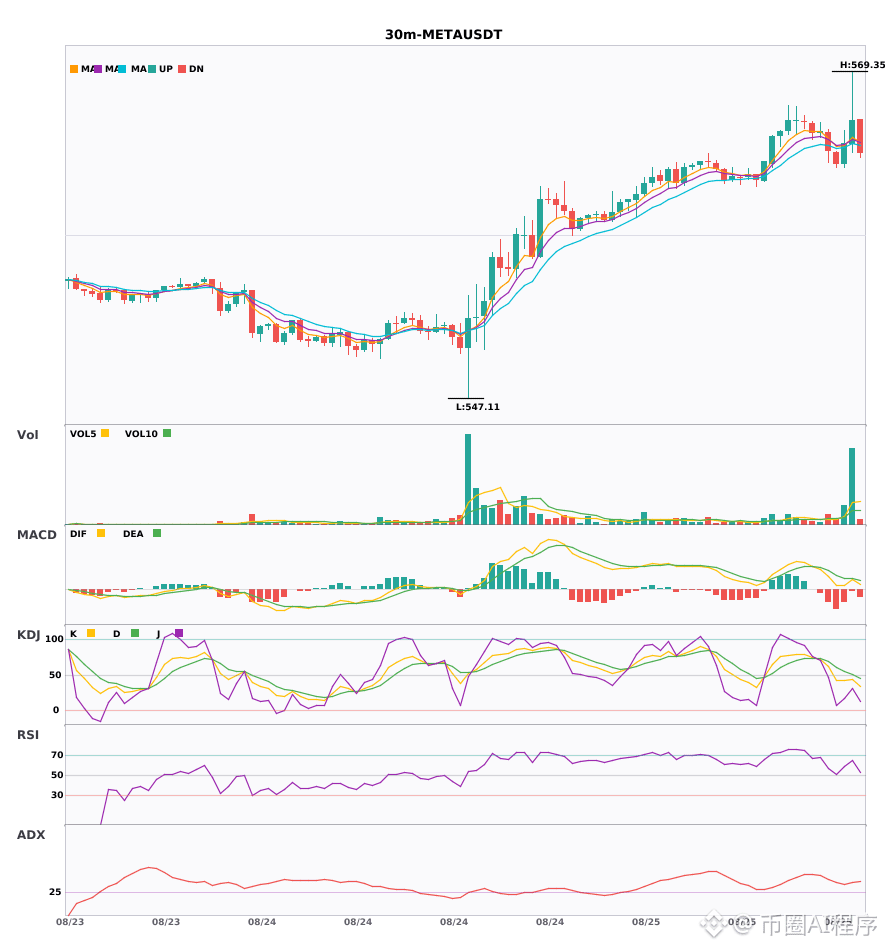Click the ADX panel label
This screenshot has height=950, width=885.
pos(31,835)
